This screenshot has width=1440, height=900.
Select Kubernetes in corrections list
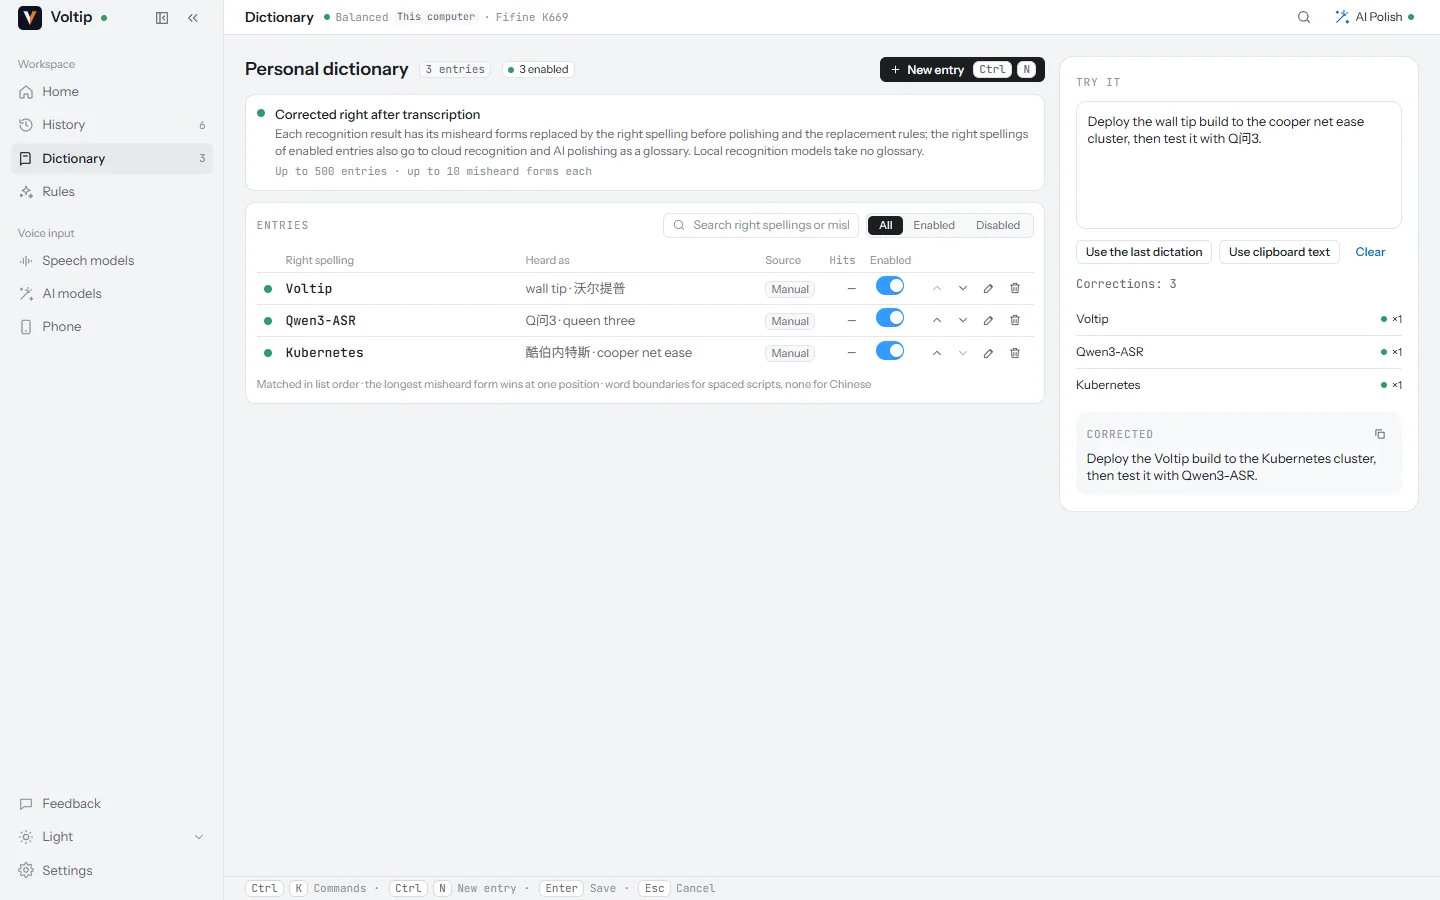tap(1239, 385)
